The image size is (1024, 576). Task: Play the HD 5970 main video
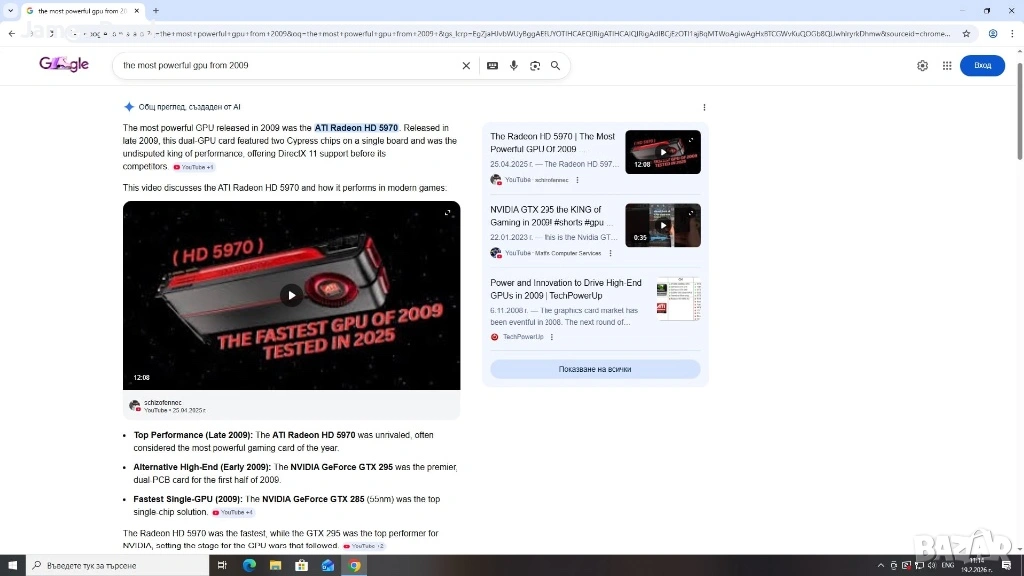point(291,295)
